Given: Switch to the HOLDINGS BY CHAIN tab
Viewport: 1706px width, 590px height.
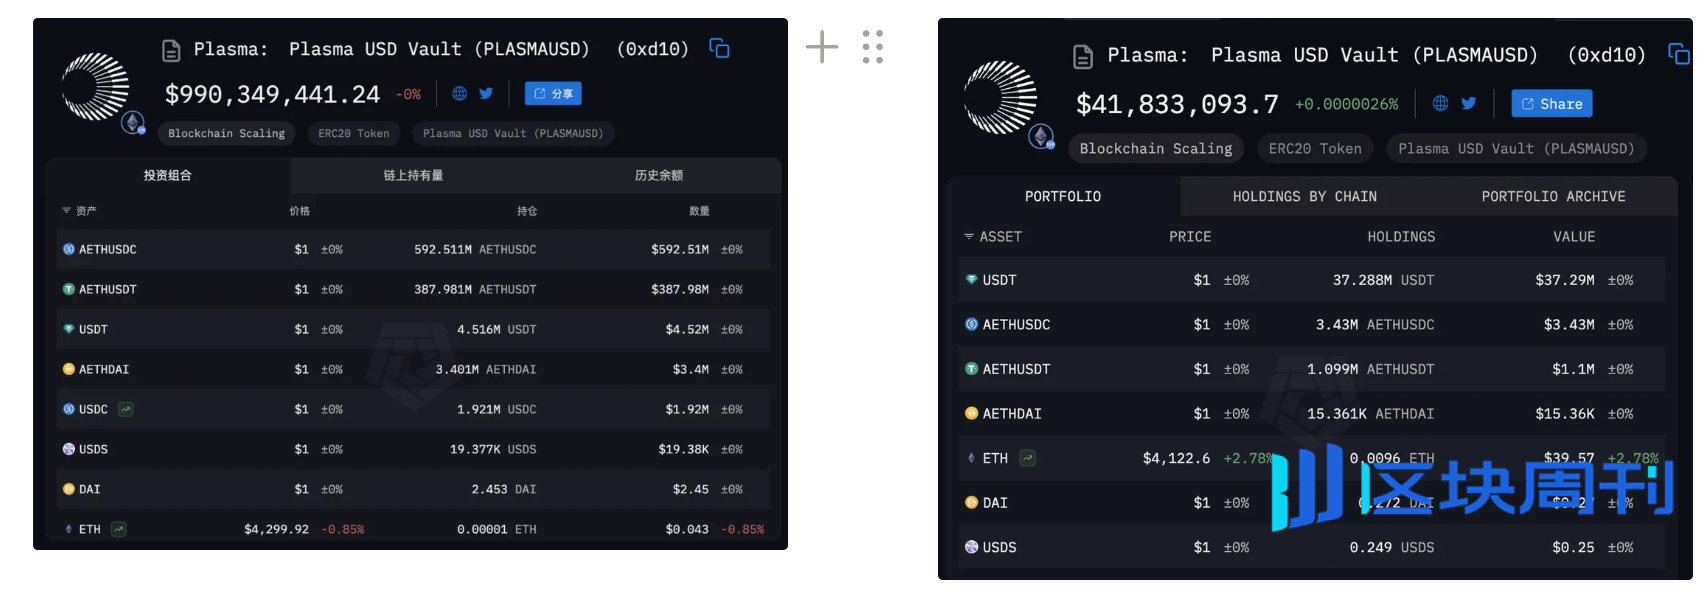Looking at the screenshot, I should coord(1304,196).
